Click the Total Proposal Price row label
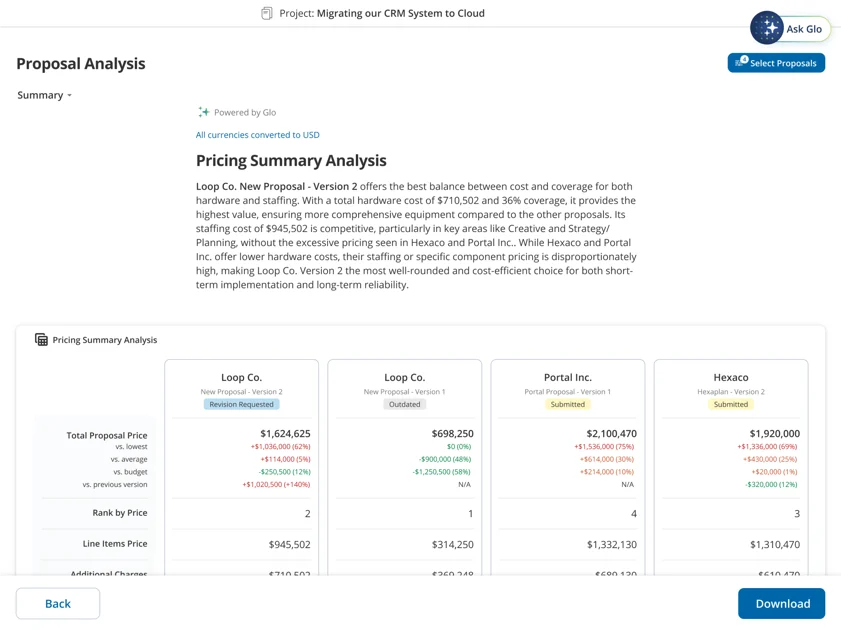This screenshot has width=841, height=630. tap(106, 435)
